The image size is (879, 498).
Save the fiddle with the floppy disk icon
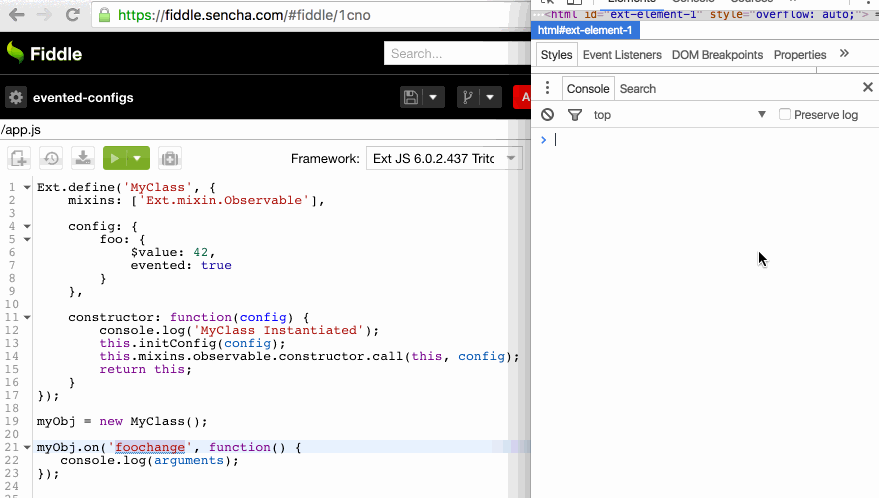point(411,98)
